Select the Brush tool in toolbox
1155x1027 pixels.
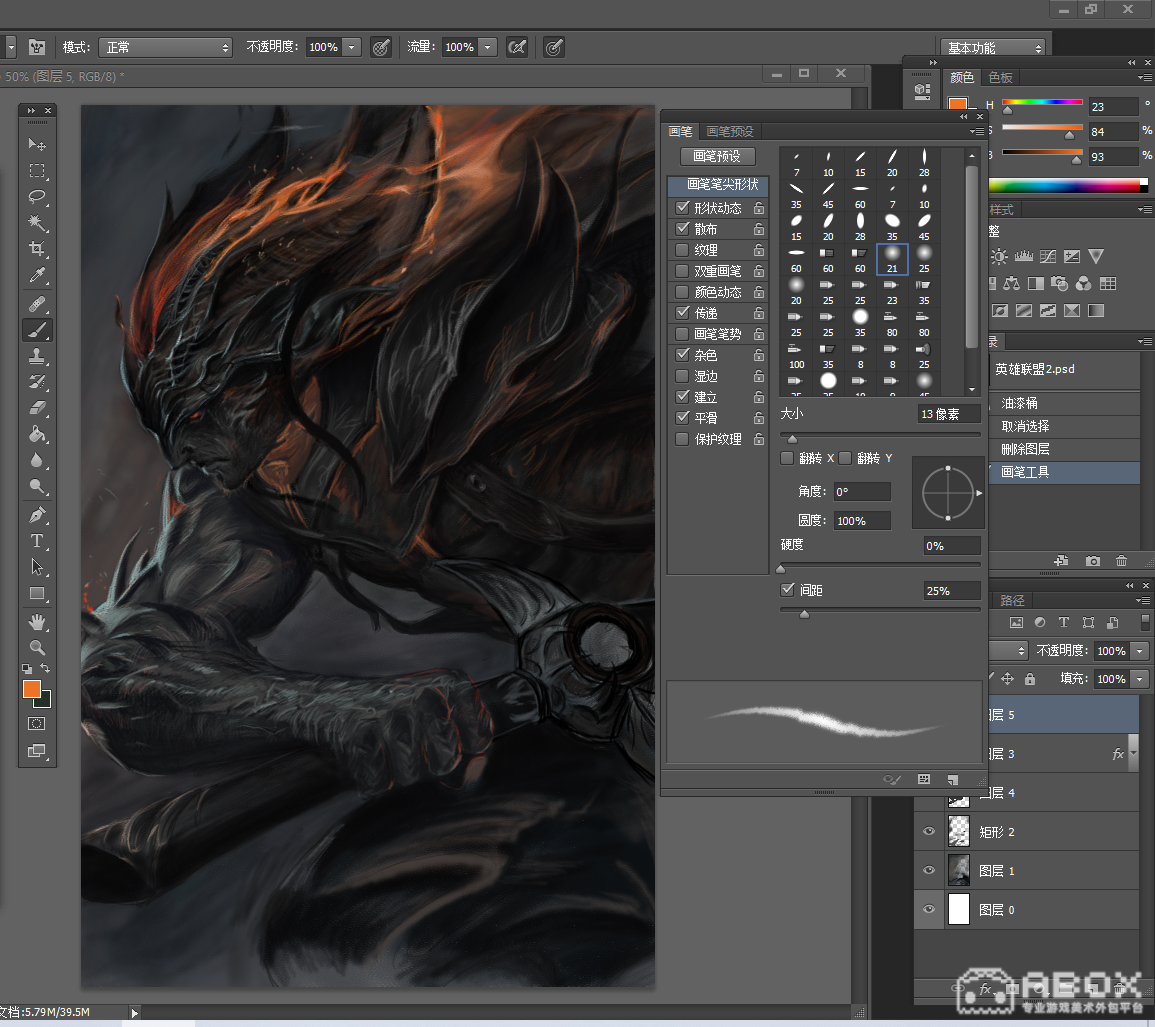[x=37, y=329]
